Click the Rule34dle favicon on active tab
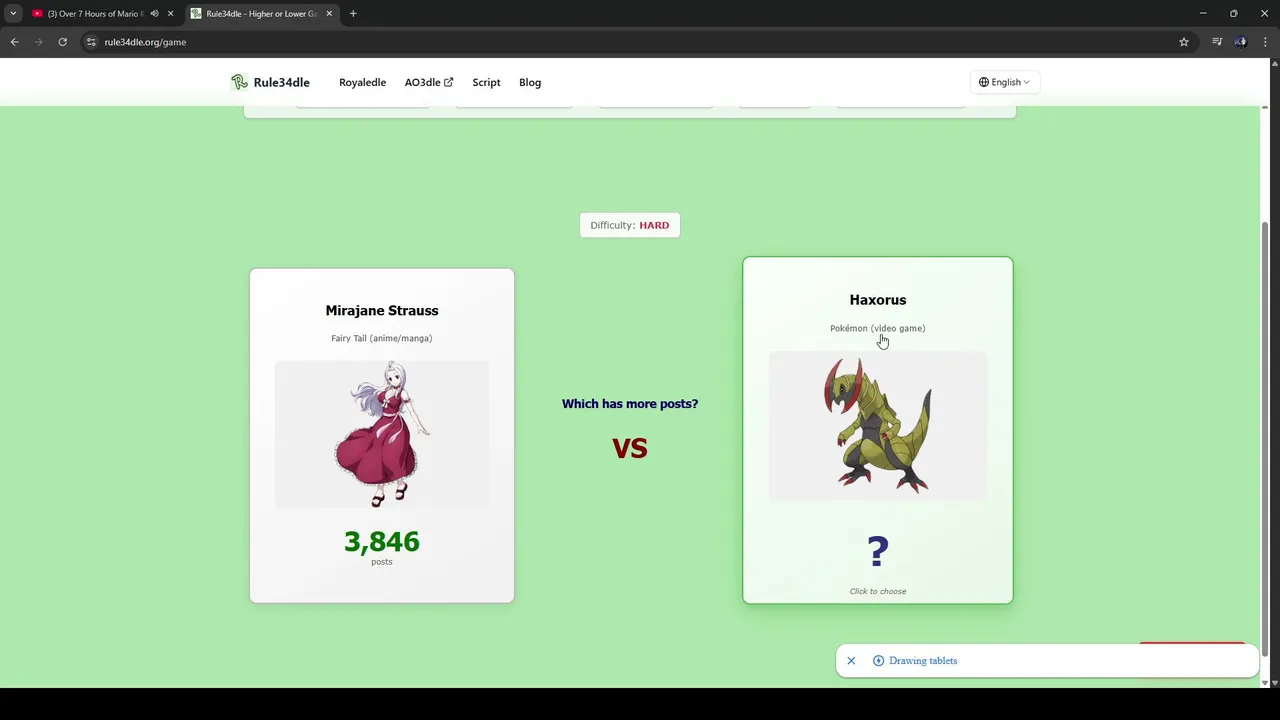Screen dimensions: 1280x720 coord(196,13)
